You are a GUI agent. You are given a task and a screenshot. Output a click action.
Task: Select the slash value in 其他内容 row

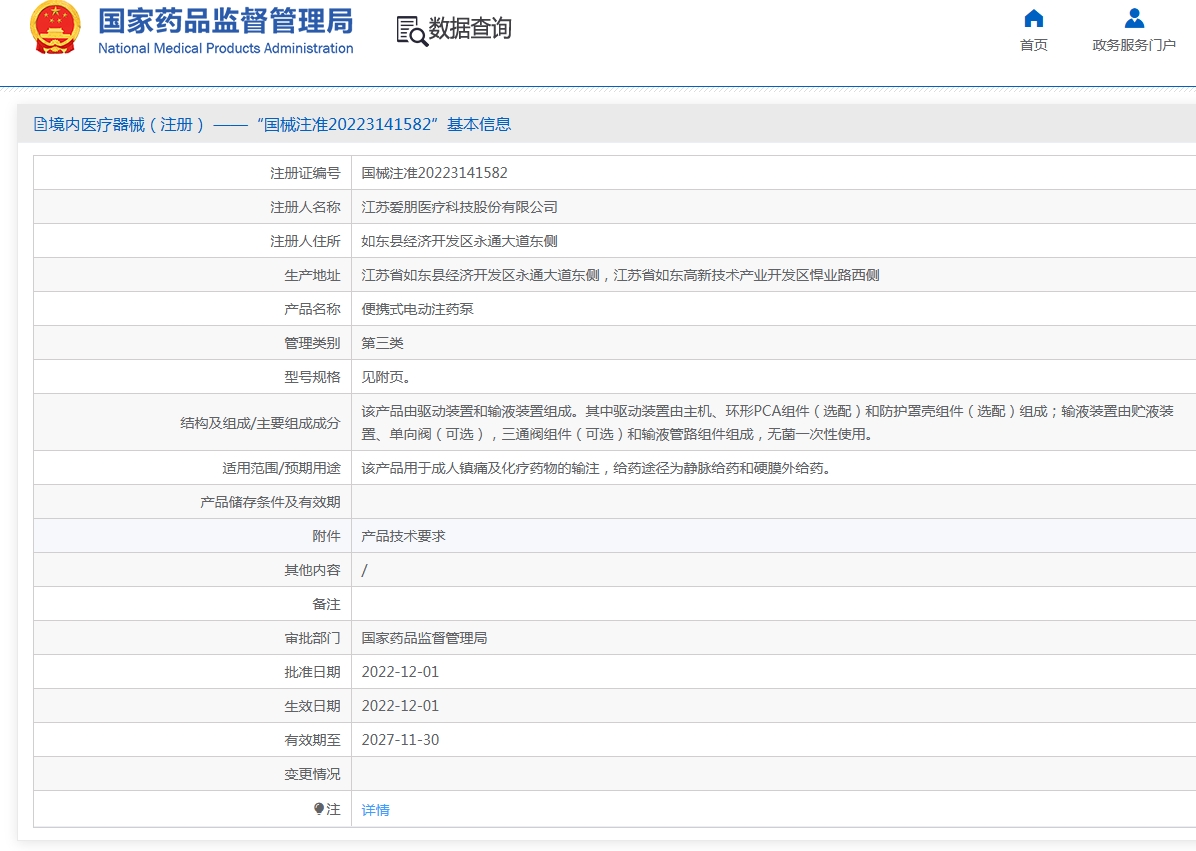click(x=365, y=570)
